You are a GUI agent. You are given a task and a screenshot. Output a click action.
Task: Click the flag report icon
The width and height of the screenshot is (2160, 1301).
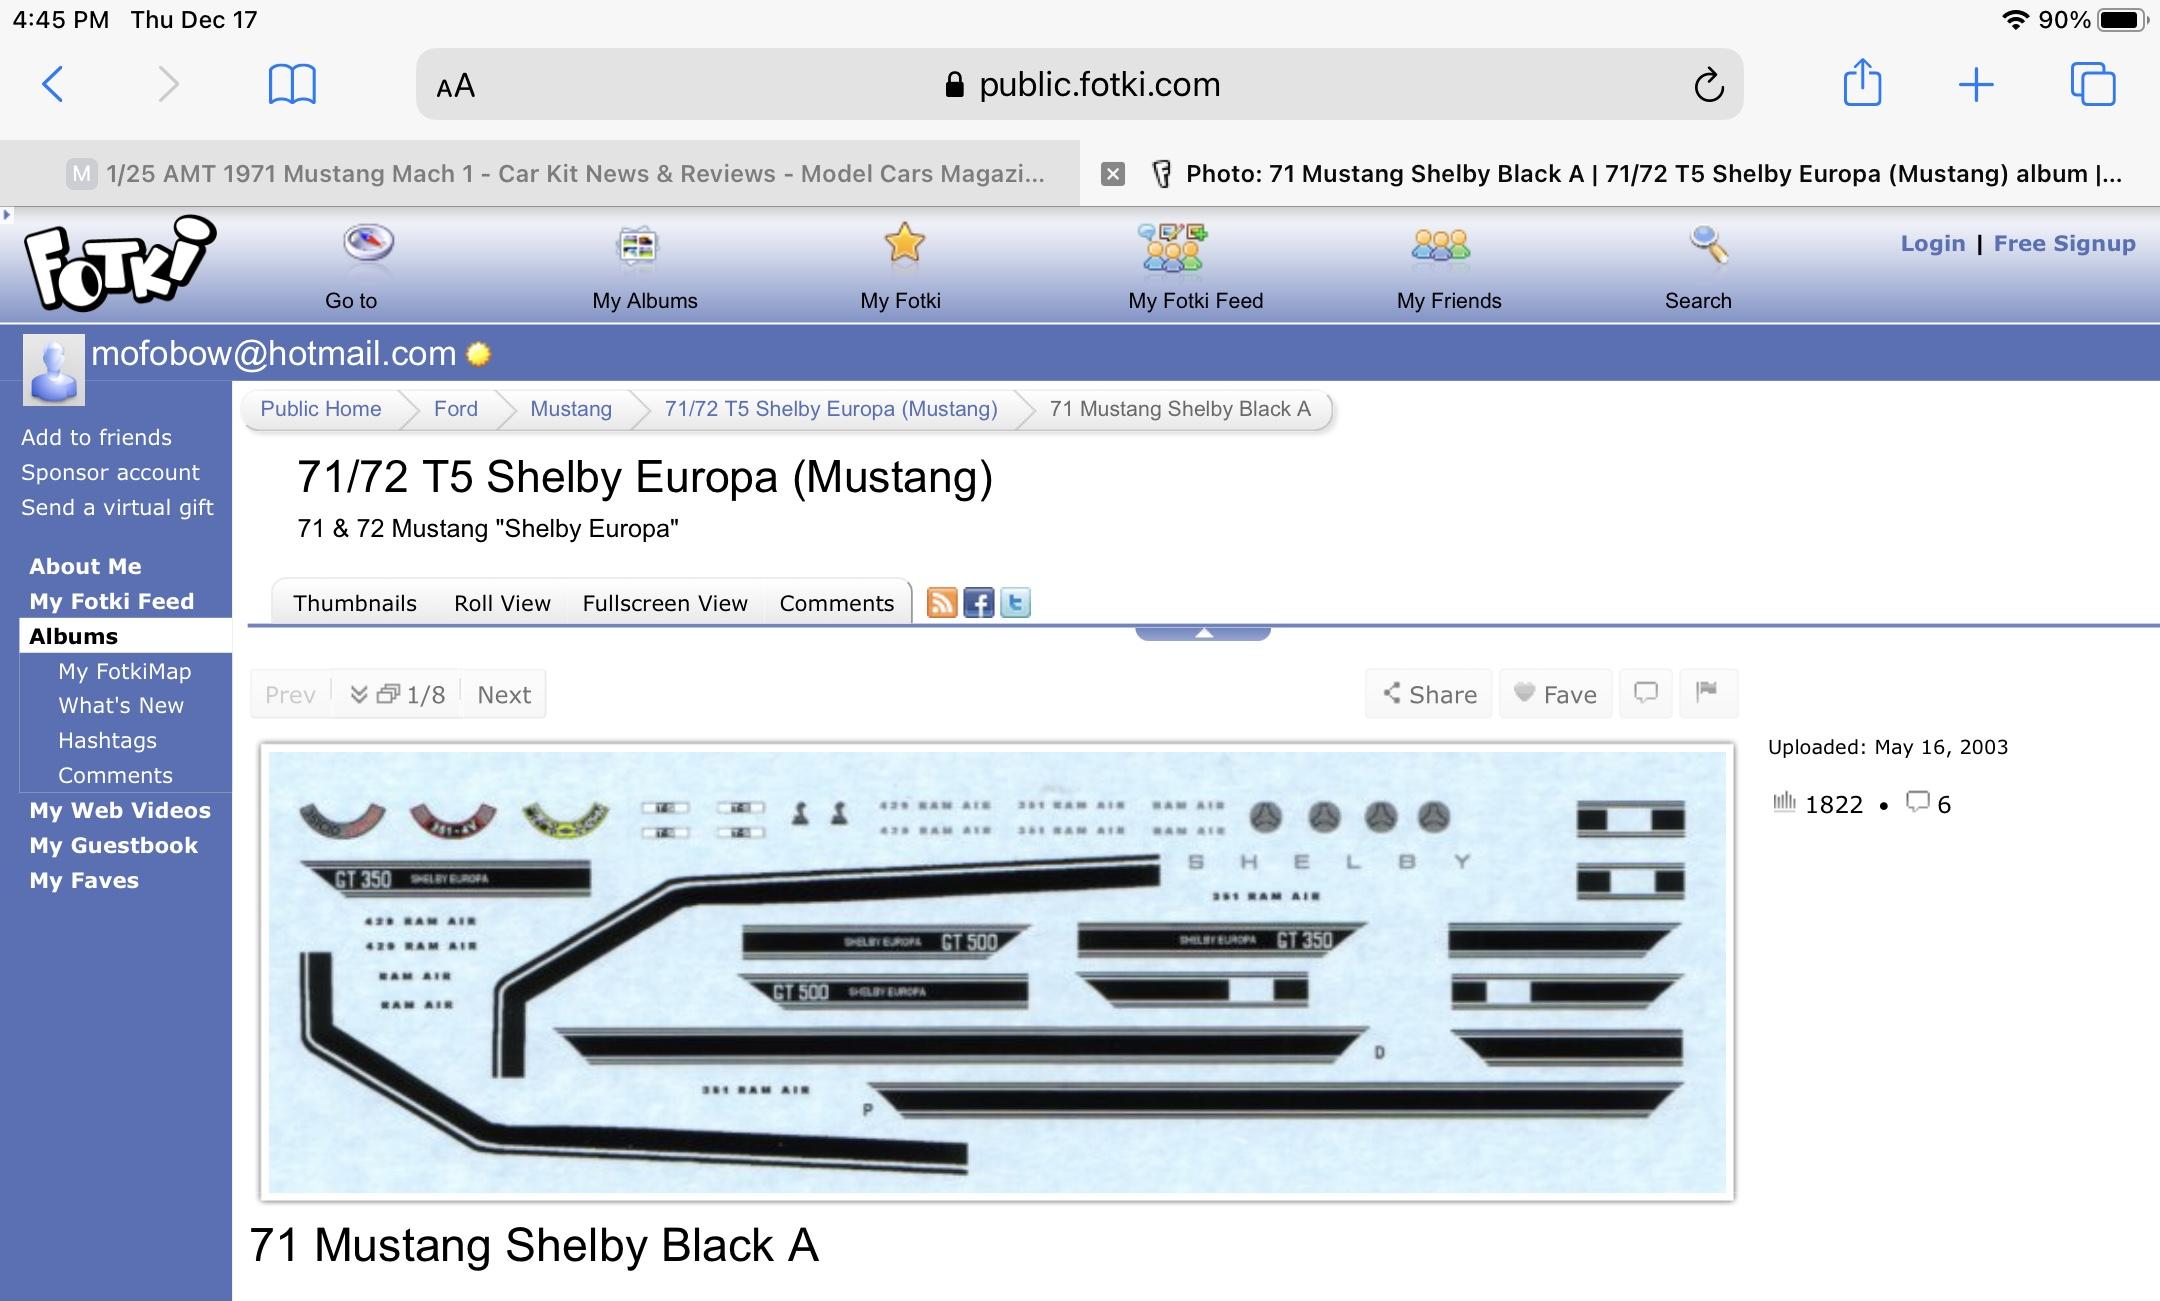[1707, 693]
